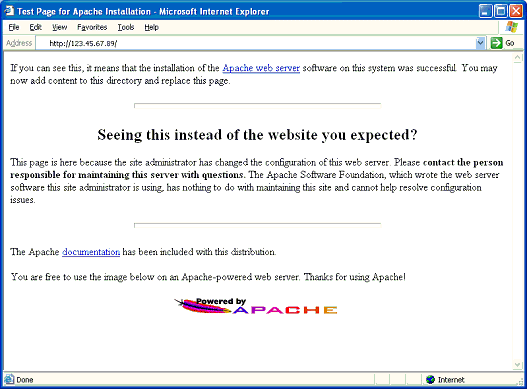Click the Windows flag logo
The image size is (527, 389).
tap(511, 27)
